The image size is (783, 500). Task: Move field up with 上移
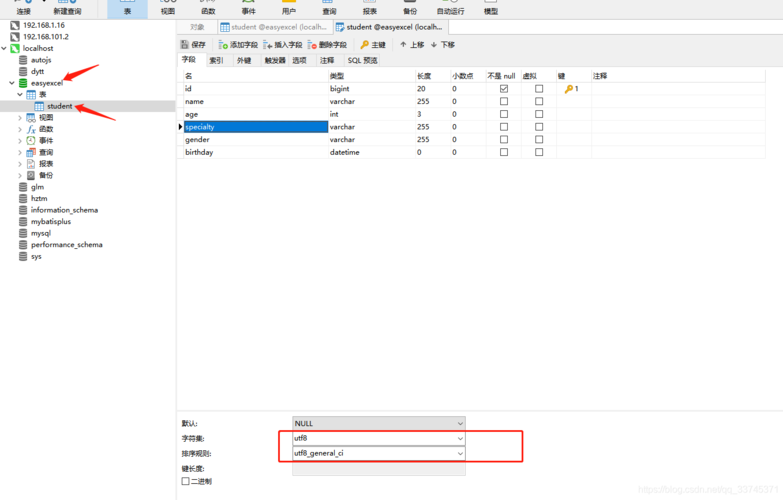[x=412, y=44]
